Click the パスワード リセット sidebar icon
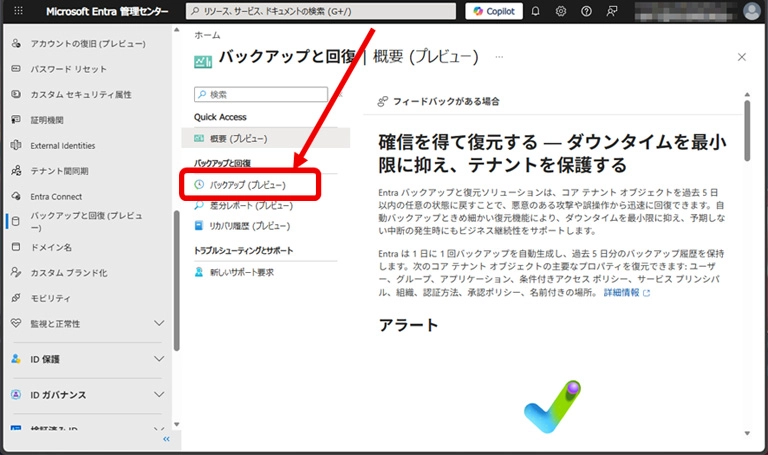 click(x=16, y=69)
